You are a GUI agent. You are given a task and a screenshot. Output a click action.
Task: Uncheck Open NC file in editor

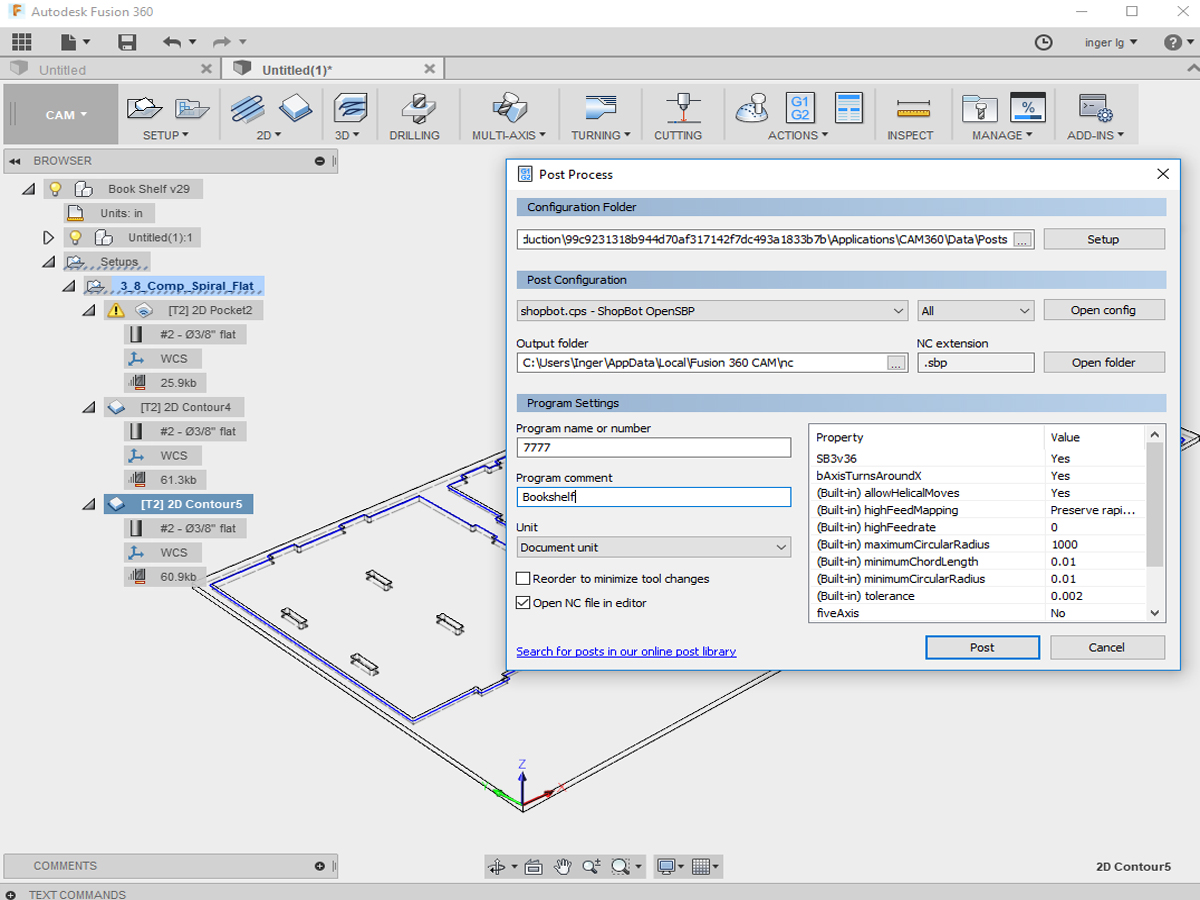(522, 603)
